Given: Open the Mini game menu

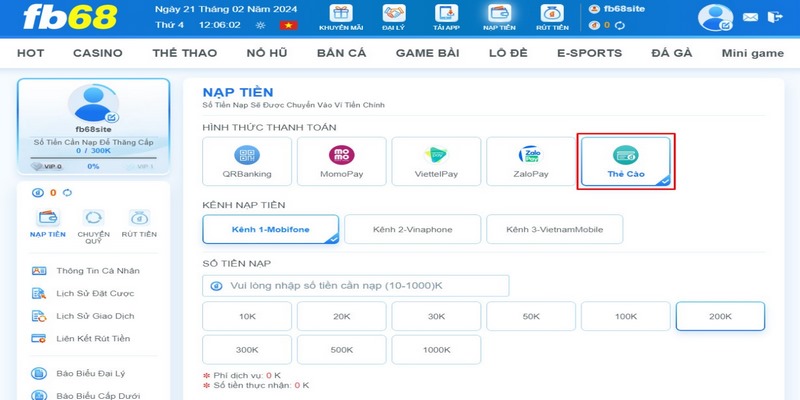Looking at the screenshot, I should (753, 53).
